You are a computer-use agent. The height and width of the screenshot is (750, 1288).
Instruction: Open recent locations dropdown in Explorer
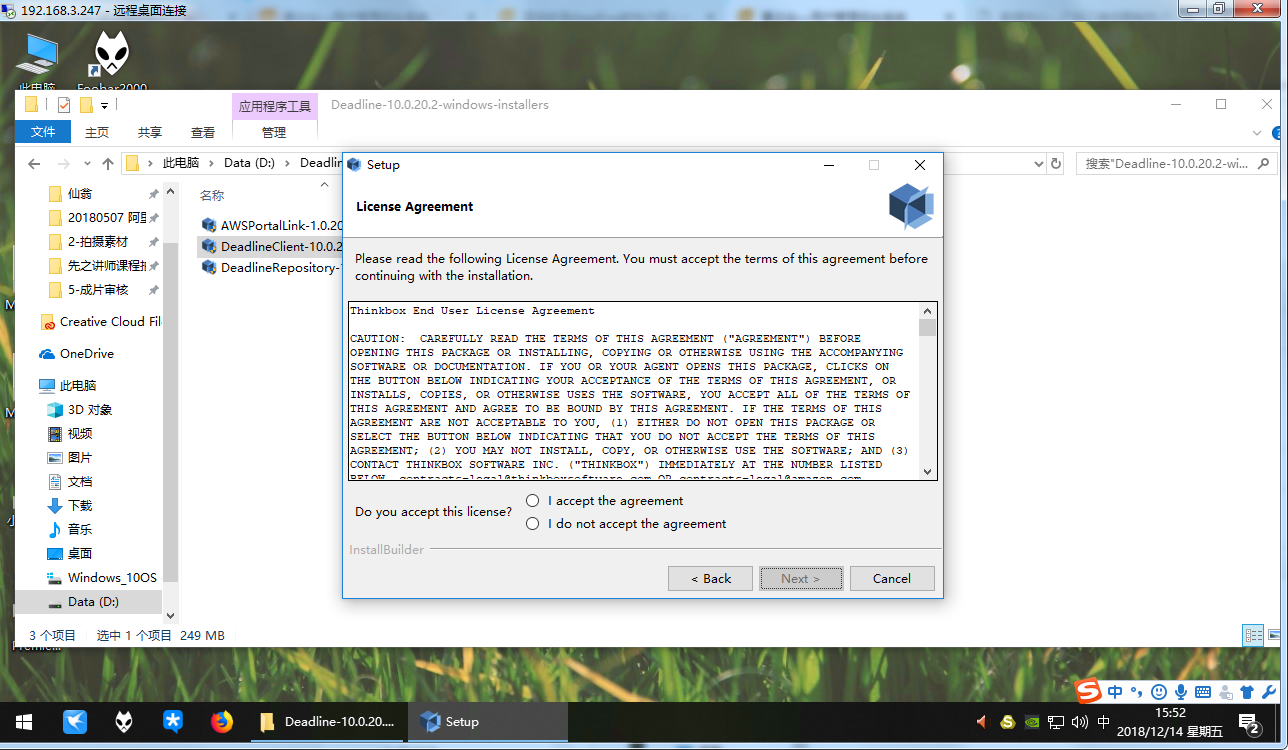coord(87,164)
